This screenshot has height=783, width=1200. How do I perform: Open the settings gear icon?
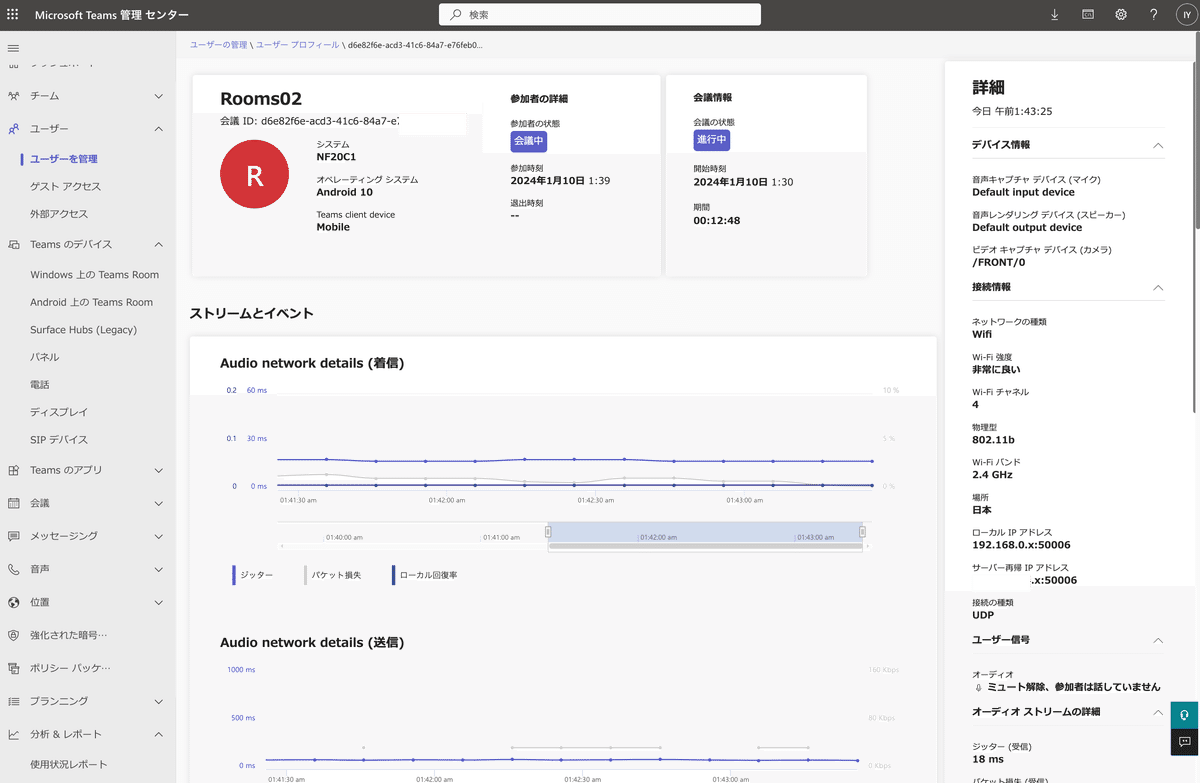[1121, 15]
